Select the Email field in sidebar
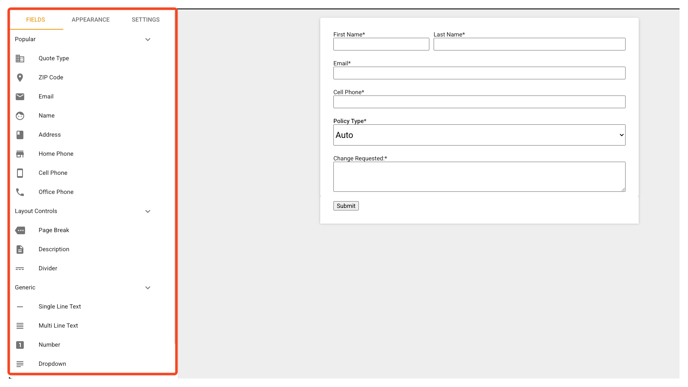This screenshot has width=688, height=387. (x=46, y=97)
